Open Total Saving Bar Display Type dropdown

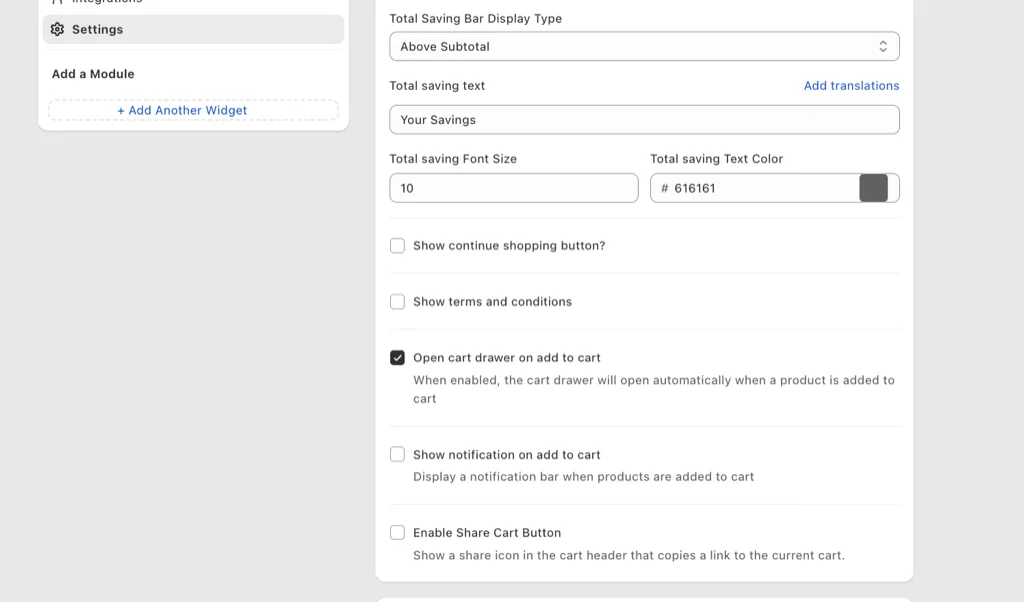[x=644, y=46]
